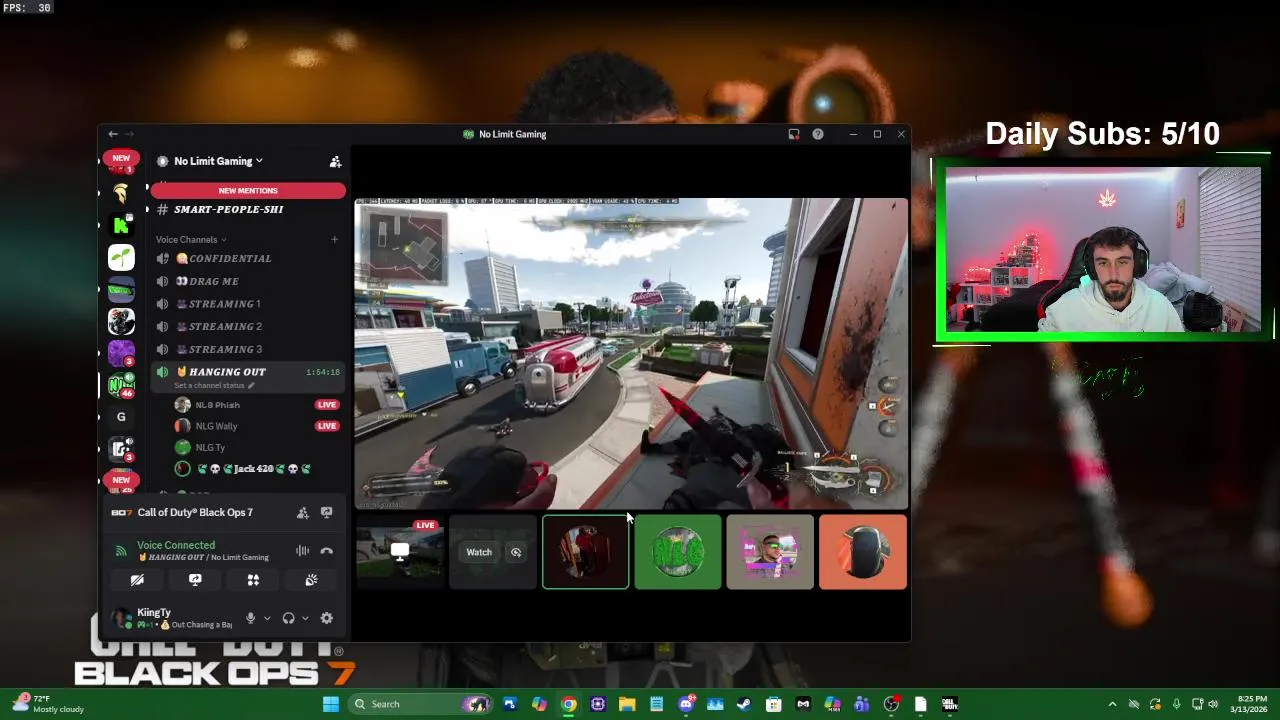Deafen with the headphones icon
The height and width of the screenshot is (720, 1280).
(288, 618)
